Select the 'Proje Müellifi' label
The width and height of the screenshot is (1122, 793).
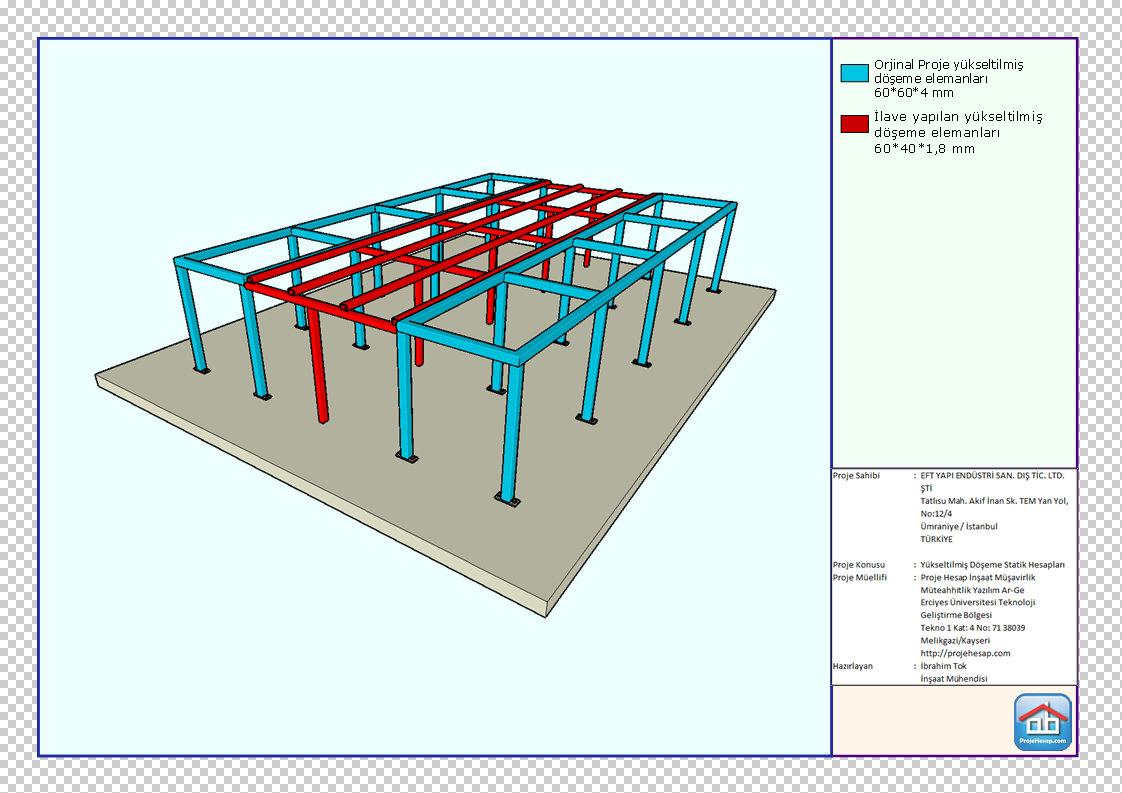coord(860,577)
